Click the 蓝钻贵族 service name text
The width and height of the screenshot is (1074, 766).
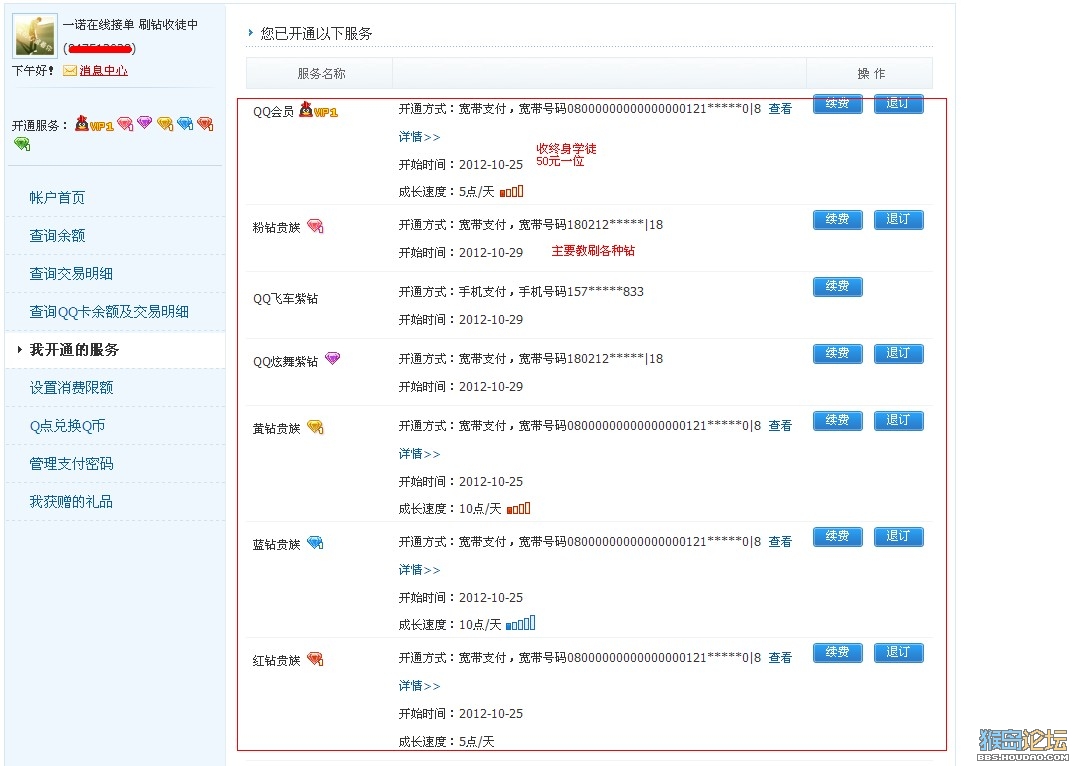pyautogui.click(x=277, y=545)
